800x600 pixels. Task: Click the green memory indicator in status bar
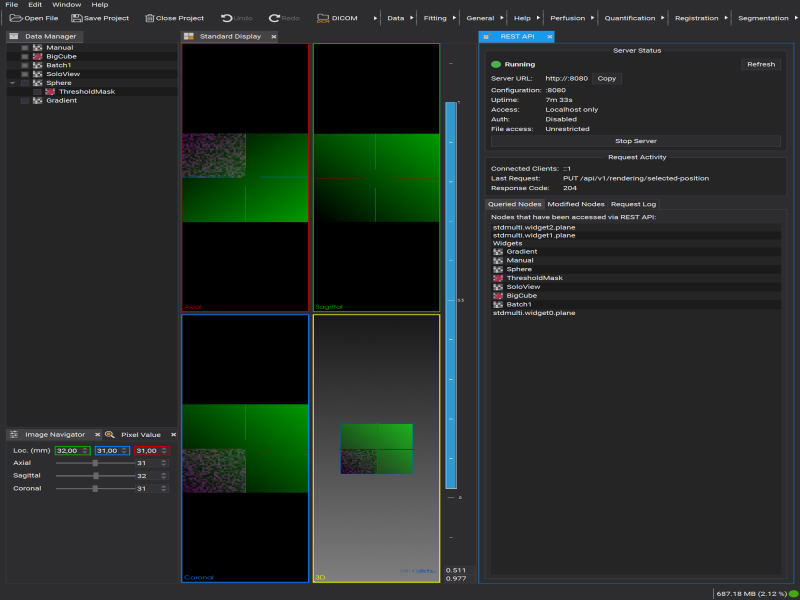pyautogui.click(x=793, y=594)
